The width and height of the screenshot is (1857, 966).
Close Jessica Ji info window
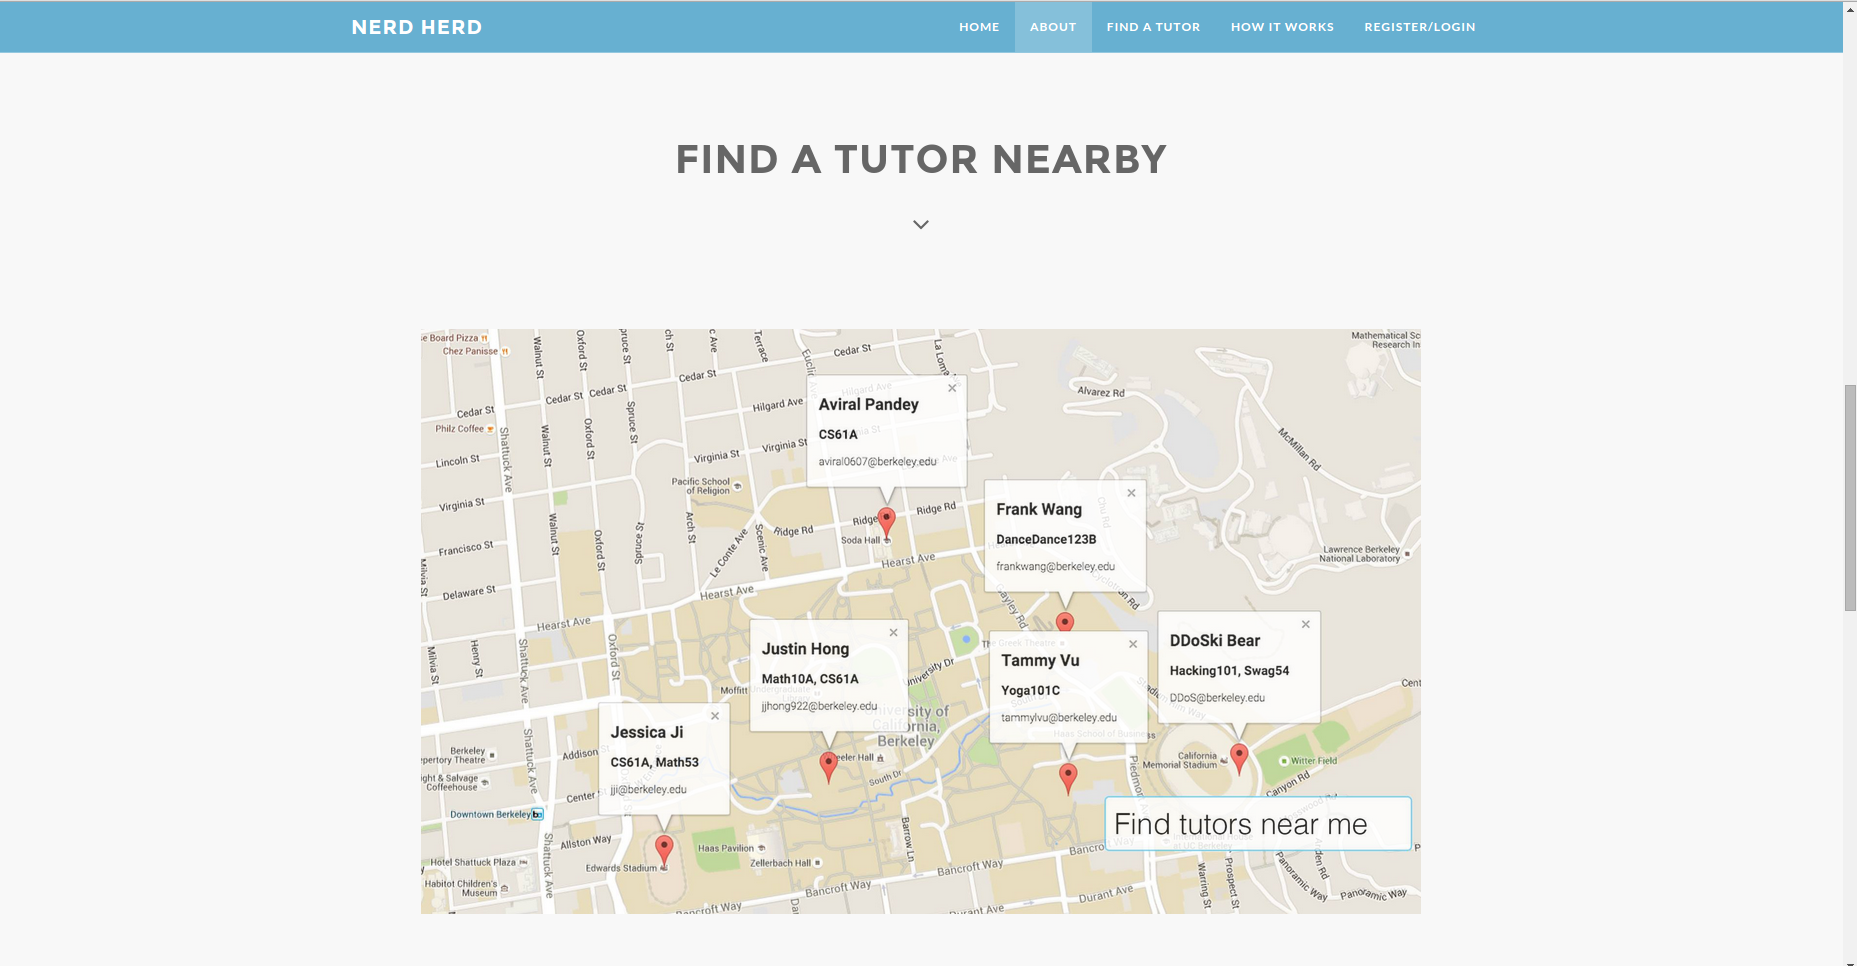715,716
